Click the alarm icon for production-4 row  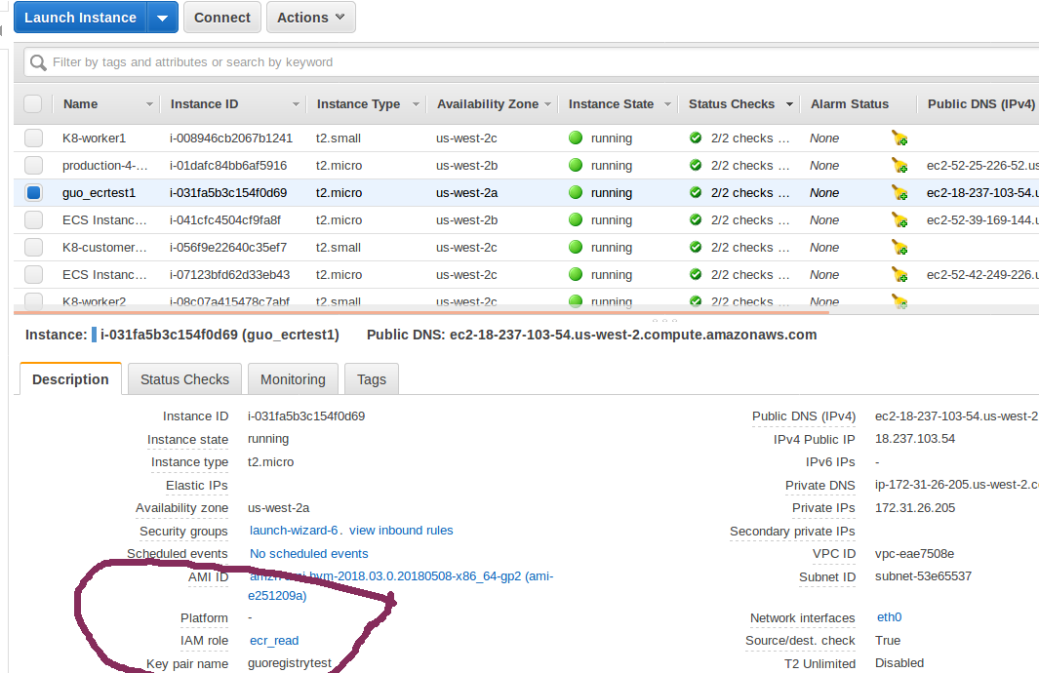click(899, 166)
